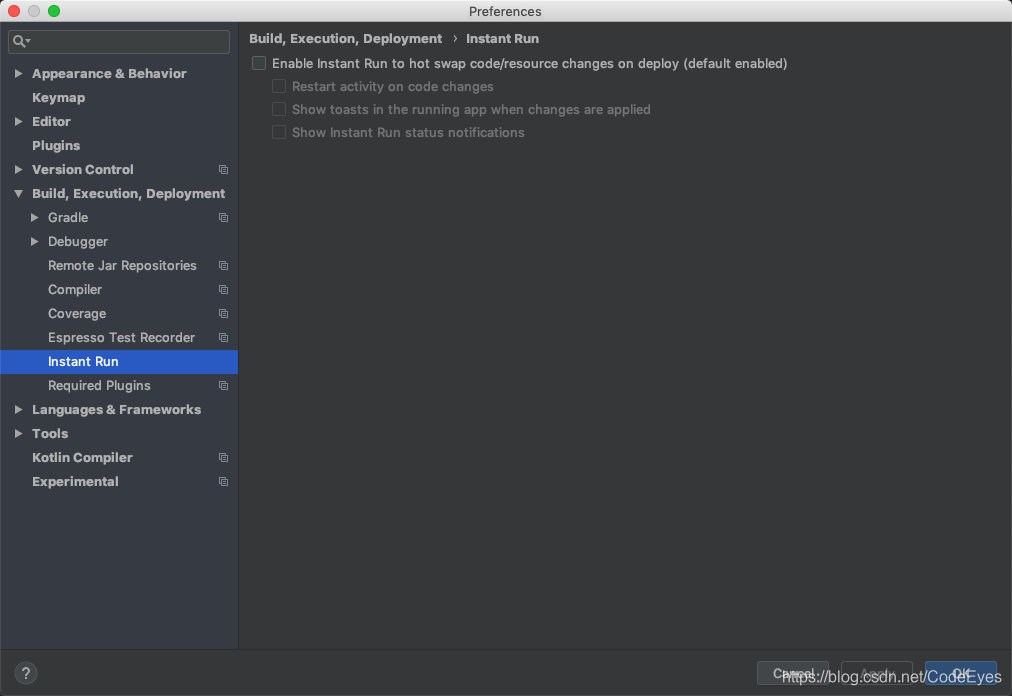
Task: Select Instant Run in sidebar
Action: (x=119, y=362)
